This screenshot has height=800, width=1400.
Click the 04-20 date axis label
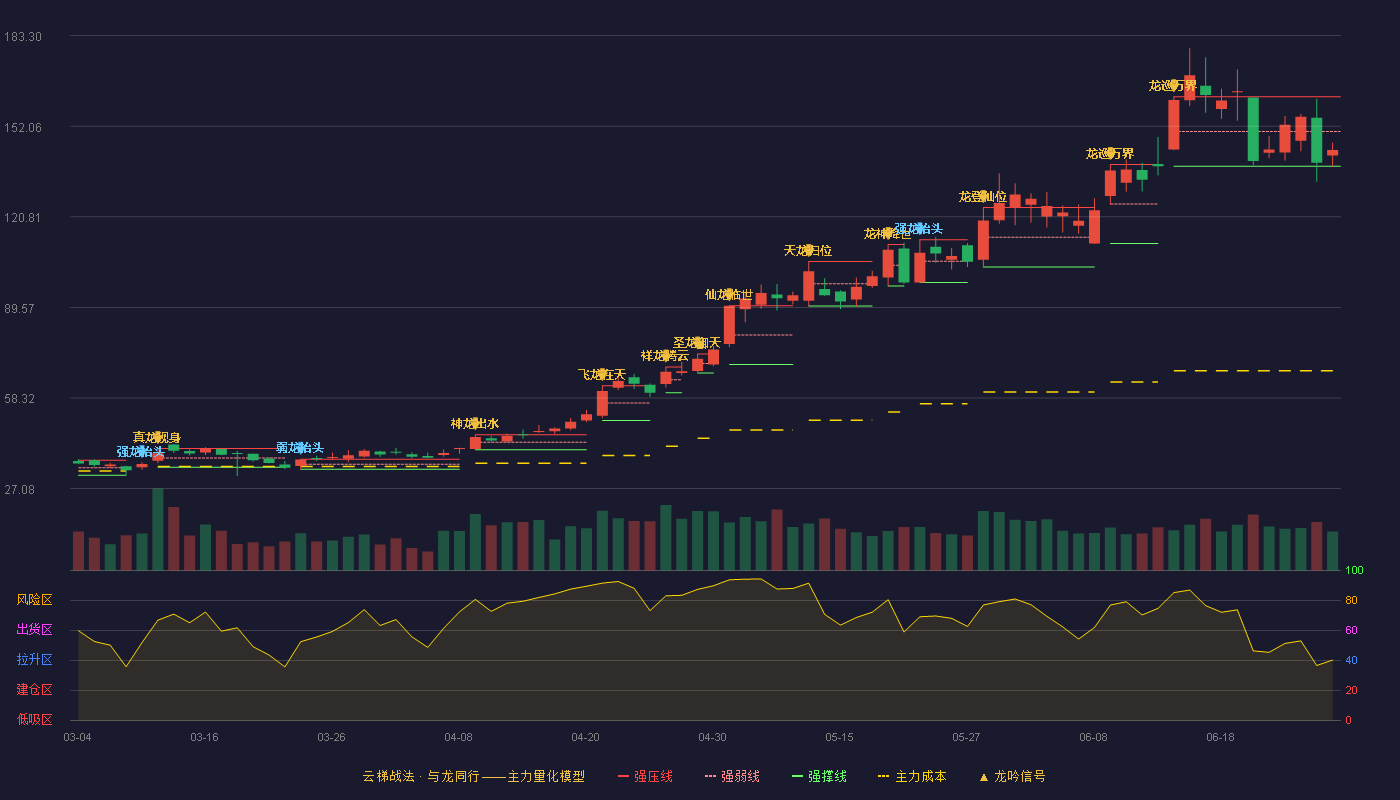click(585, 737)
